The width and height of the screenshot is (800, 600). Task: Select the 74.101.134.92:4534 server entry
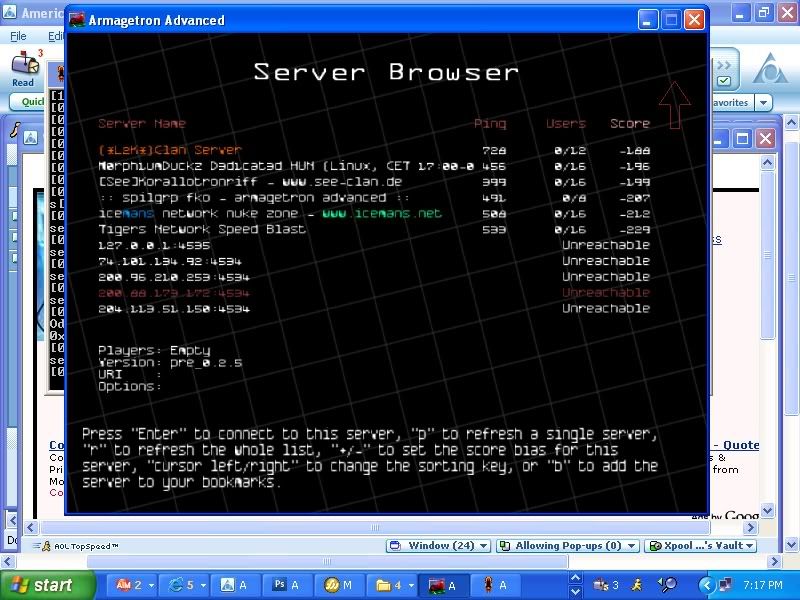pyautogui.click(x=374, y=261)
